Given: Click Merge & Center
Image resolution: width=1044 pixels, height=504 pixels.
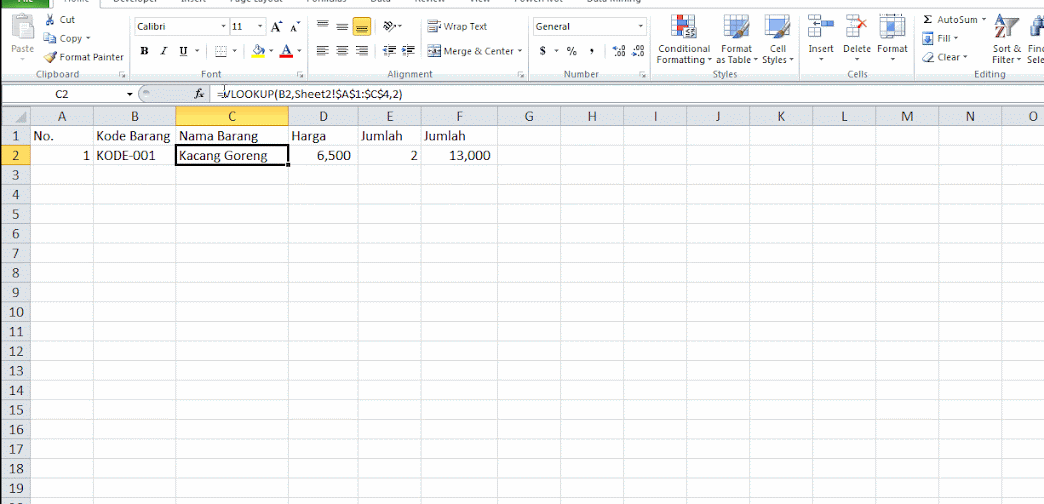Looking at the screenshot, I should (x=470, y=51).
